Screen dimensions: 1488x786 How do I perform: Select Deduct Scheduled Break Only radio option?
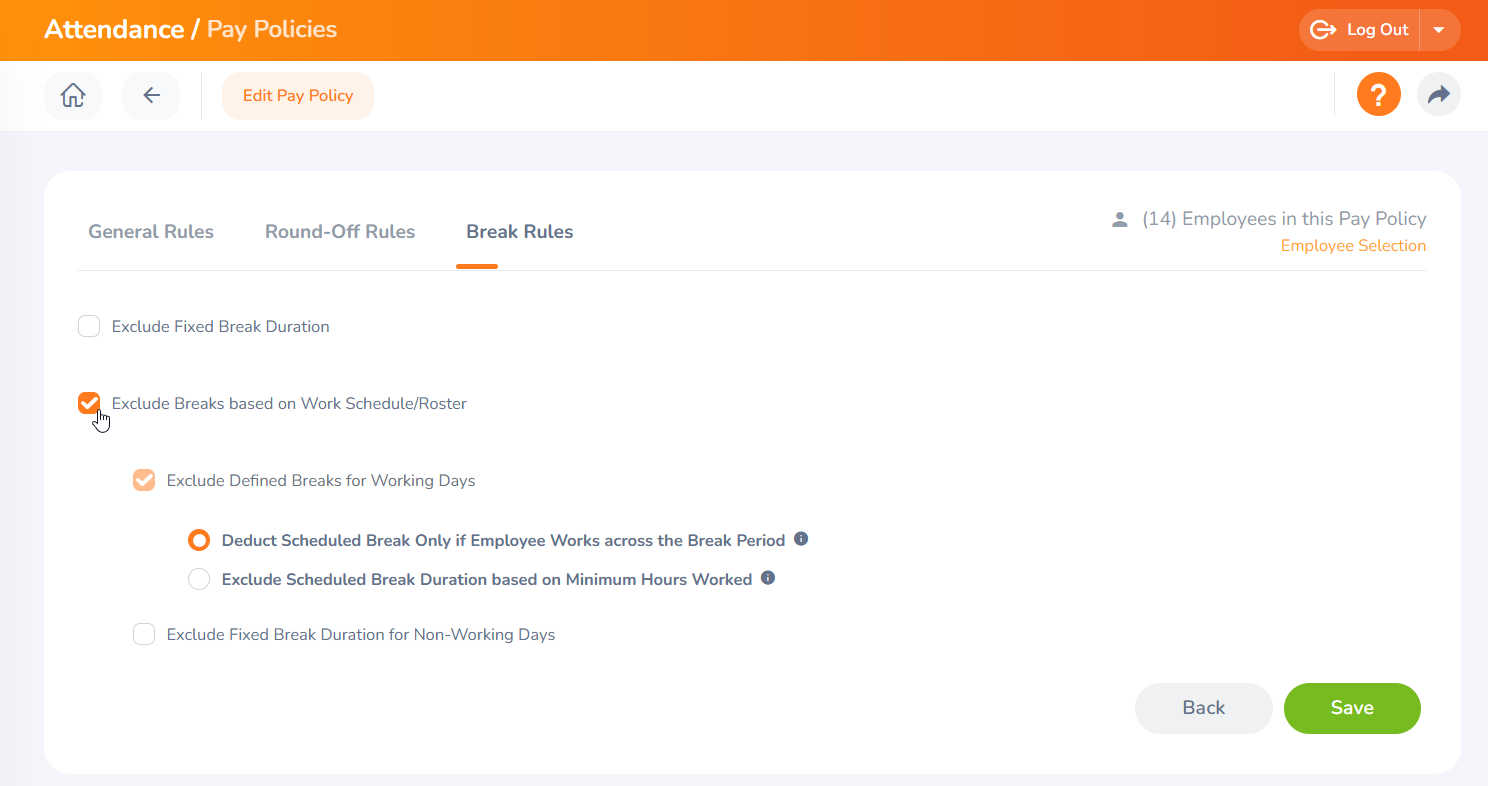click(x=199, y=540)
